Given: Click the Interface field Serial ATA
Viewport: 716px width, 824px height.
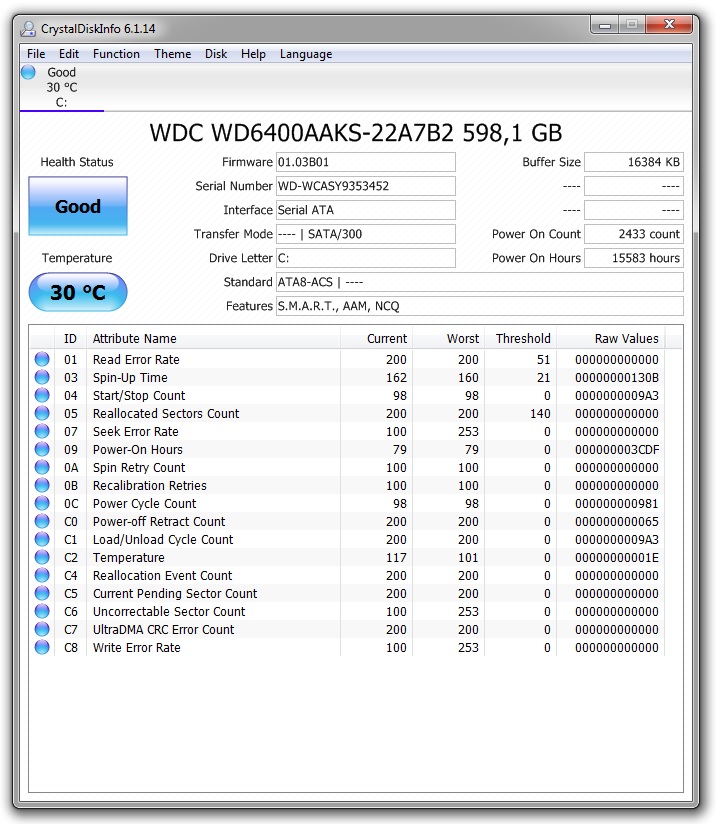Looking at the screenshot, I should (366, 210).
